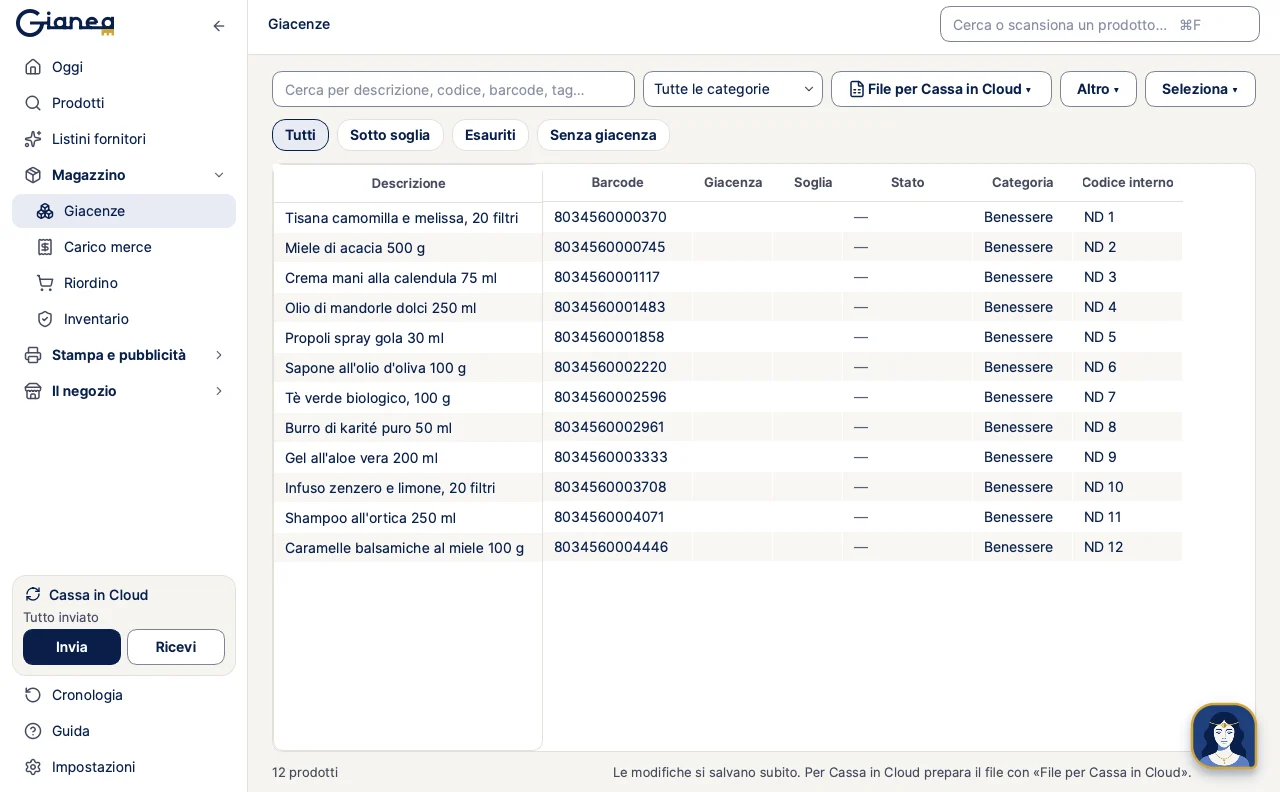
Task: Collapse sidebar with the back arrow
Action: (x=219, y=26)
